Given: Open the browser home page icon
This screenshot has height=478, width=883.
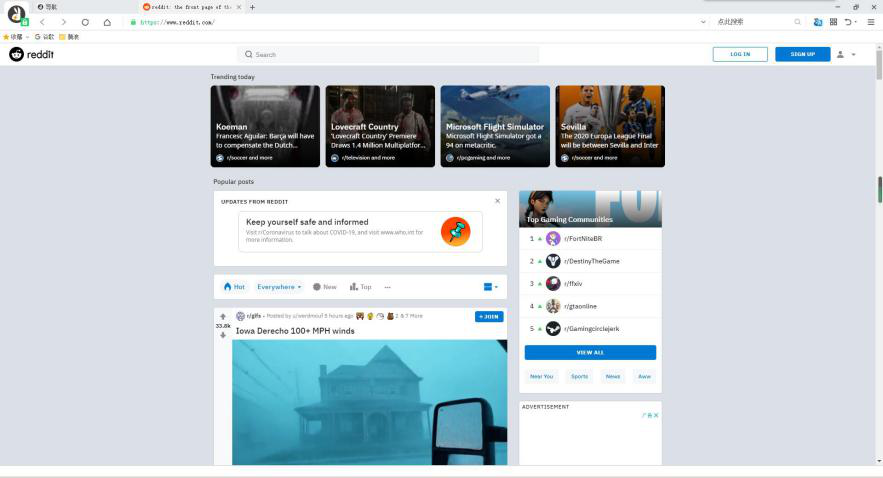Looking at the screenshot, I should (x=107, y=22).
